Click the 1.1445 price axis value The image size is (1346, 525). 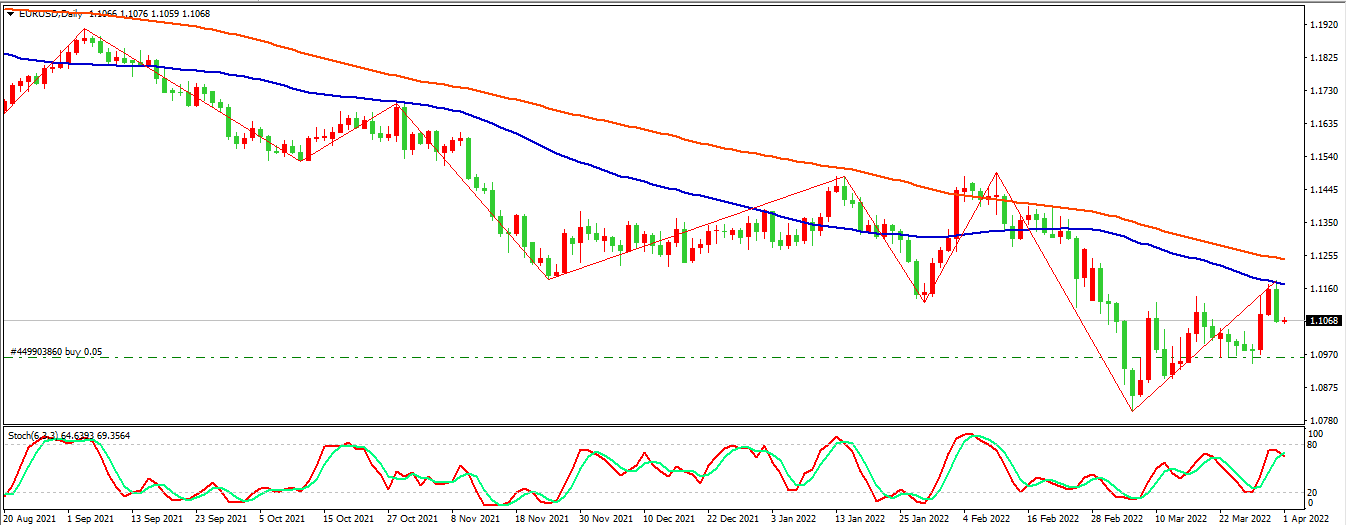tap(1322, 190)
